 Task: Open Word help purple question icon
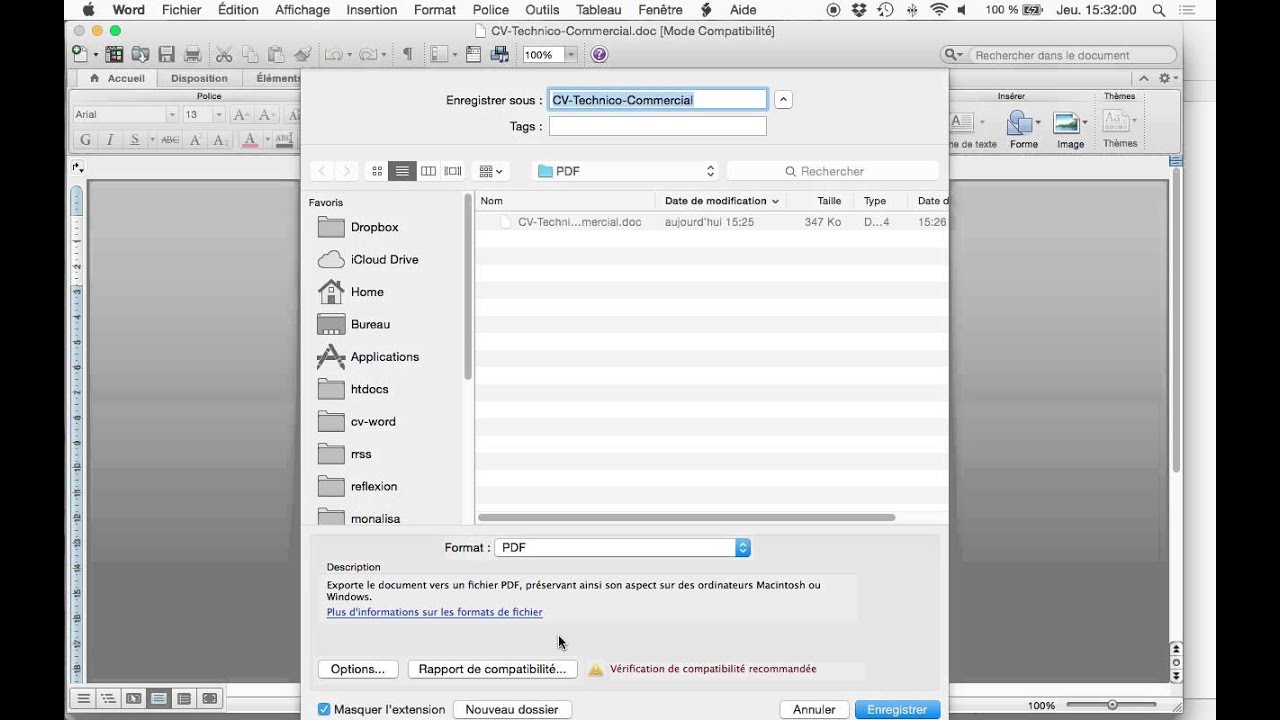coord(599,54)
